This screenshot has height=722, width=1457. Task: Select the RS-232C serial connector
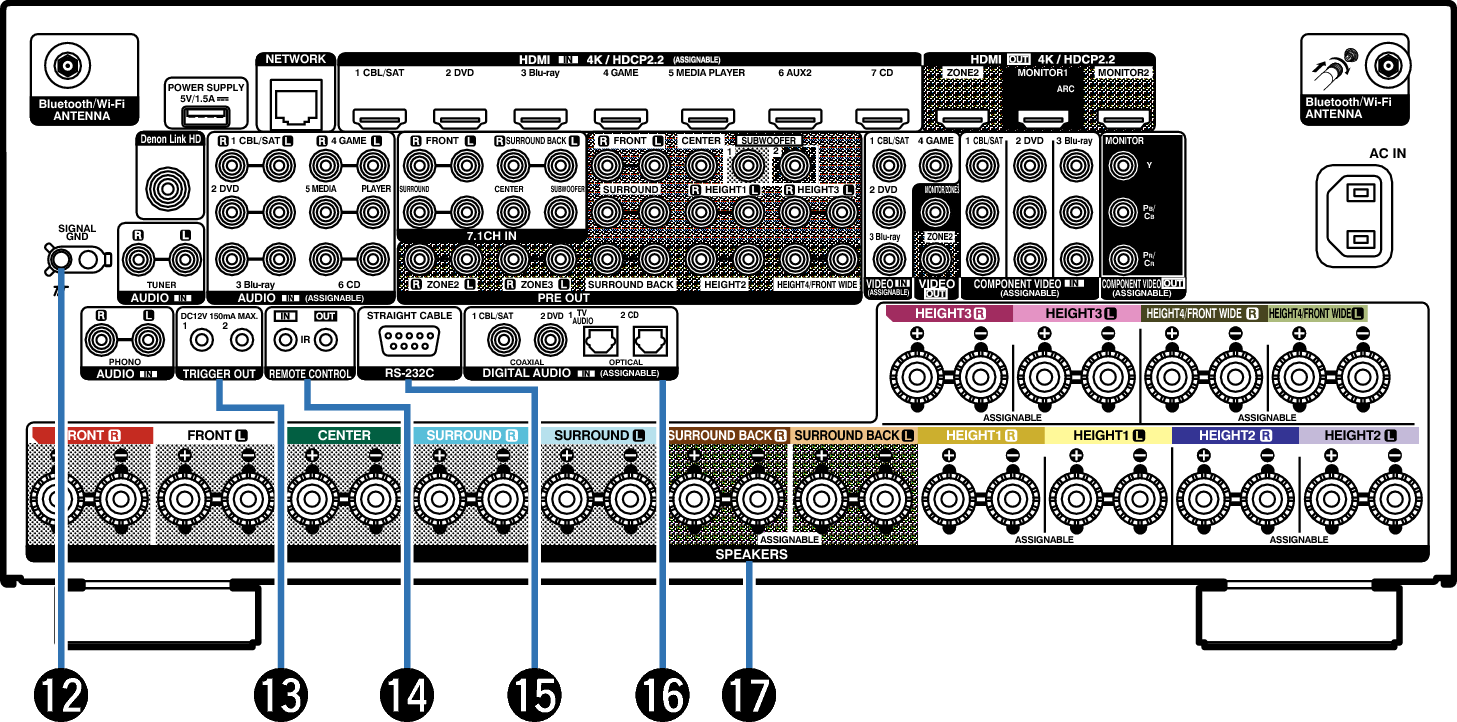click(407, 343)
